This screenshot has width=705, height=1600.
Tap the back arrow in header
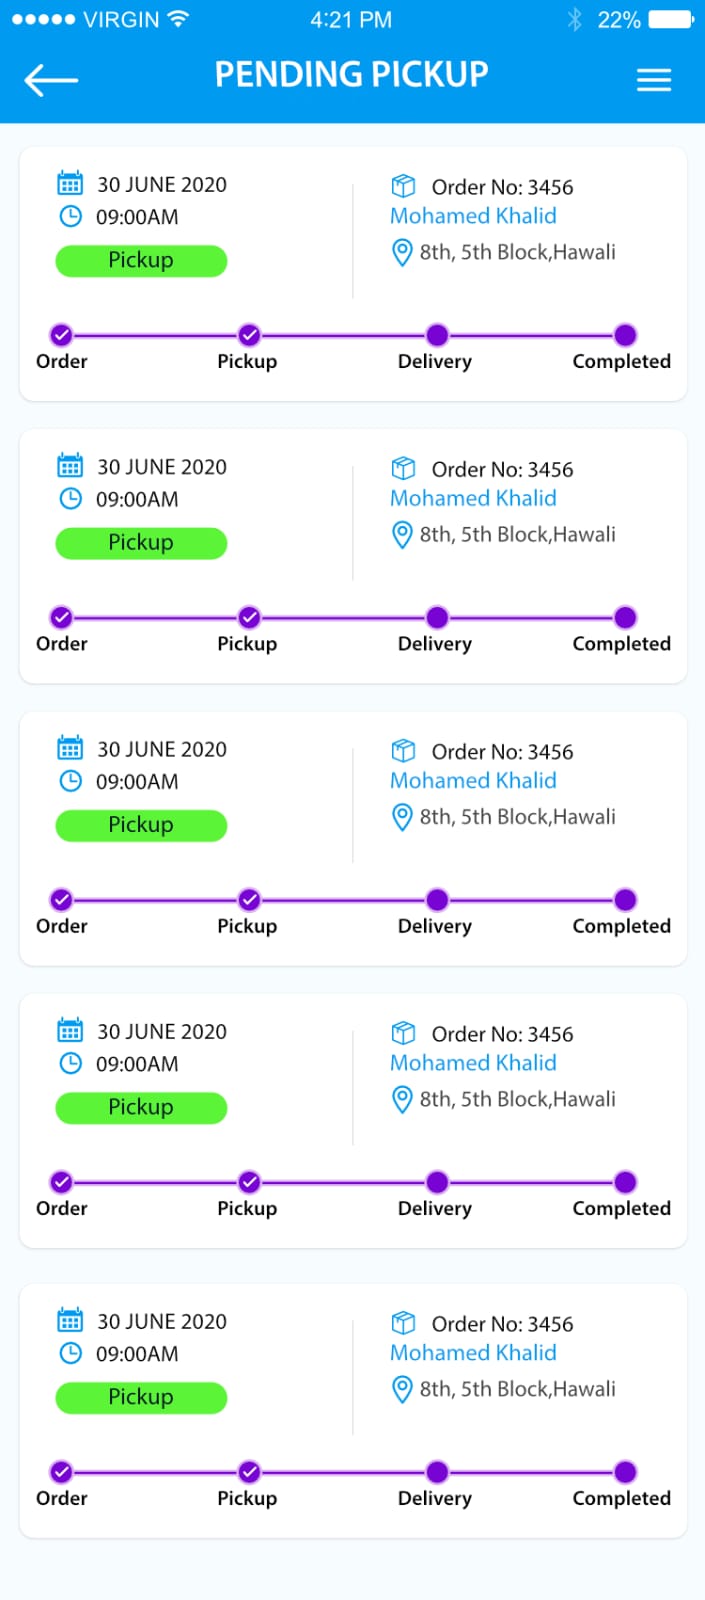click(x=51, y=80)
